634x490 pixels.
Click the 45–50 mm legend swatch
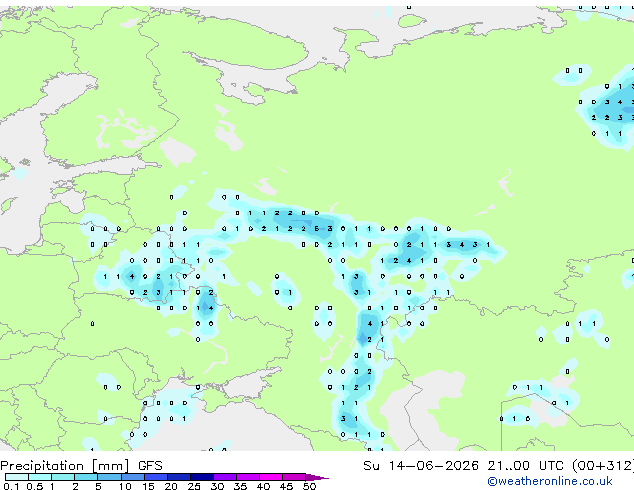click(x=294, y=477)
